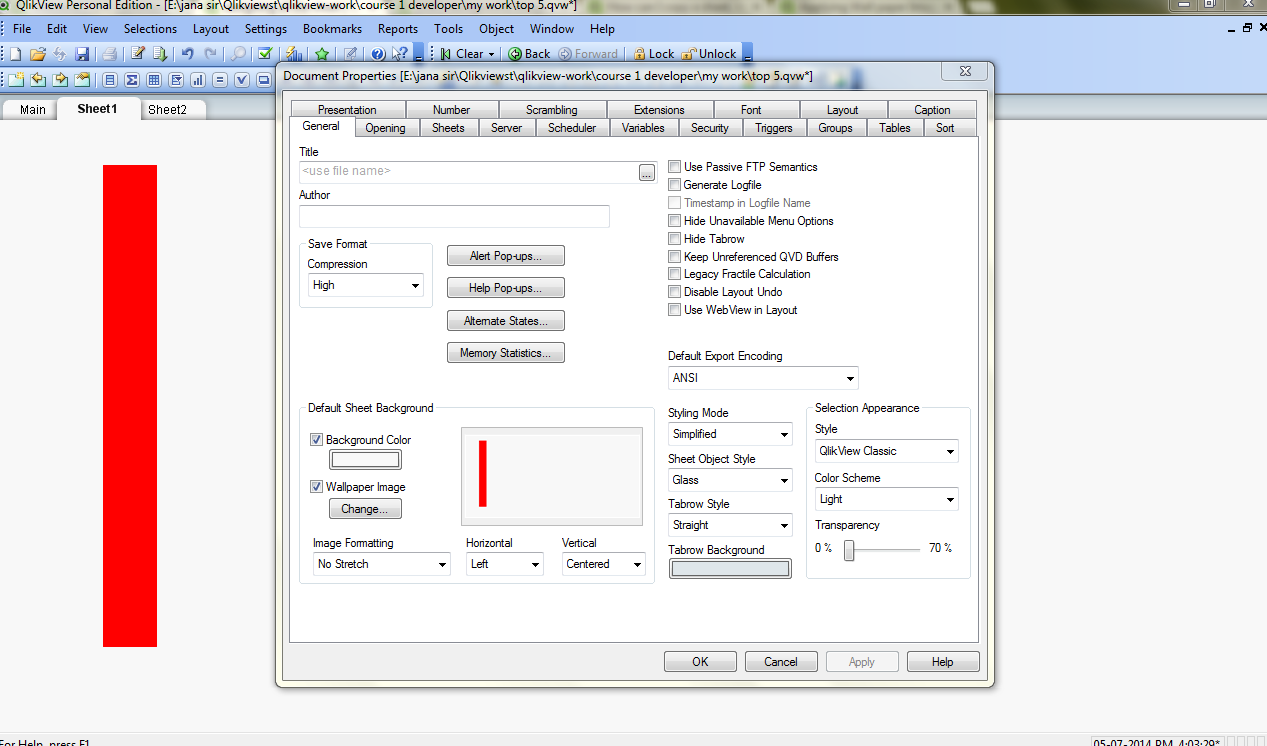This screenshot has height=746, width=1267.
Task: Open the Compression dropdown
Action: (x=366, y=286)
